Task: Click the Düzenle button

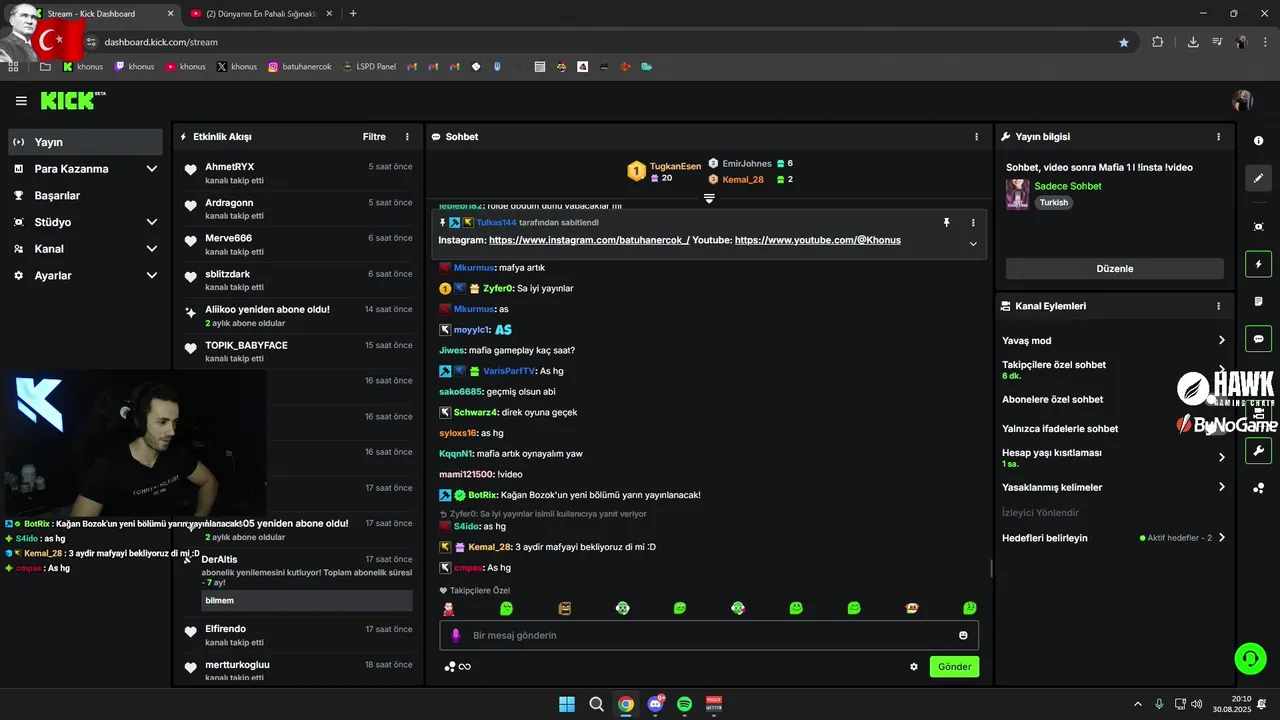Action: (1114, 269)
